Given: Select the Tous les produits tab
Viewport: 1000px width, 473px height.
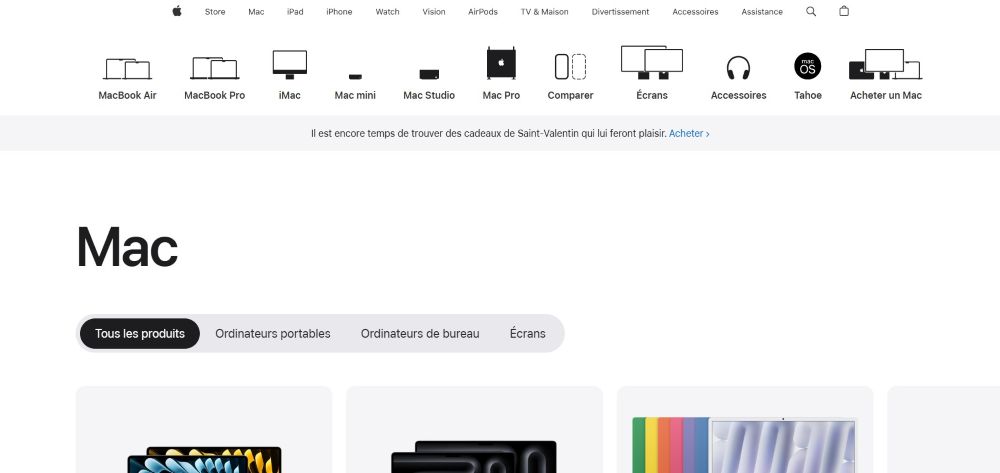Looking at the screenshot, I should tap(140, 333).
